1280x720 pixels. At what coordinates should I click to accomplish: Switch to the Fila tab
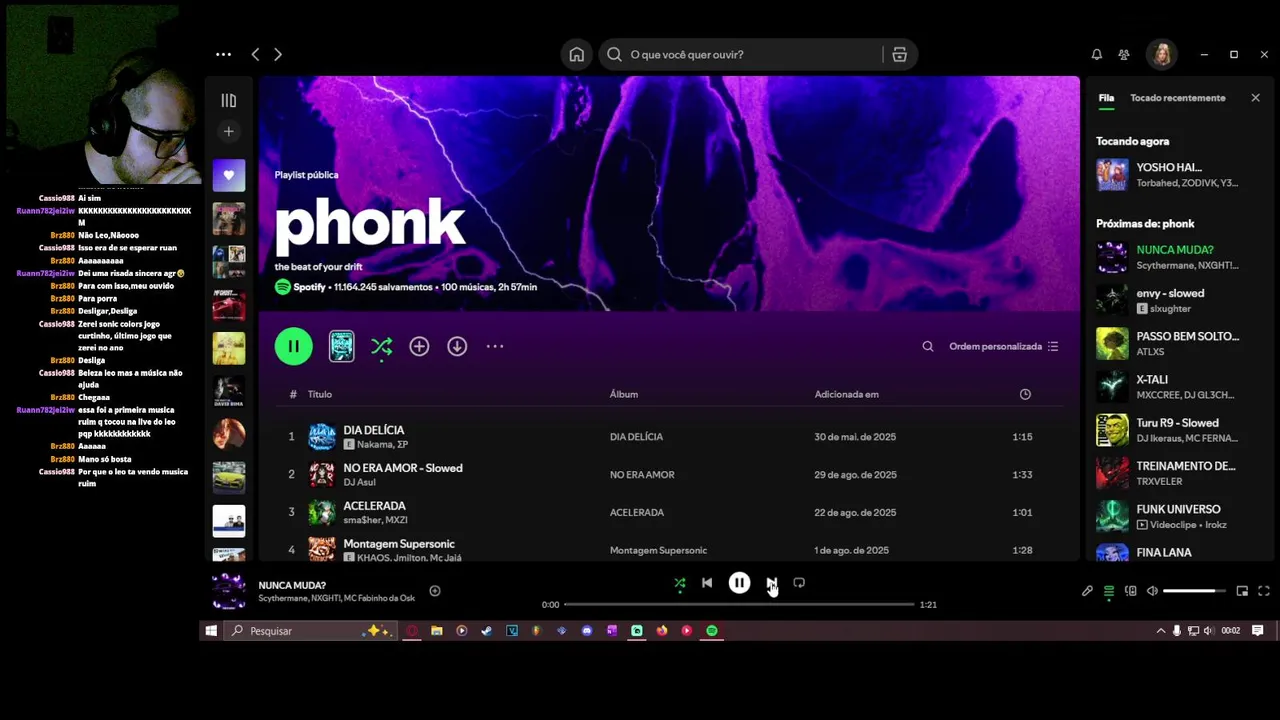(1106, 98)
